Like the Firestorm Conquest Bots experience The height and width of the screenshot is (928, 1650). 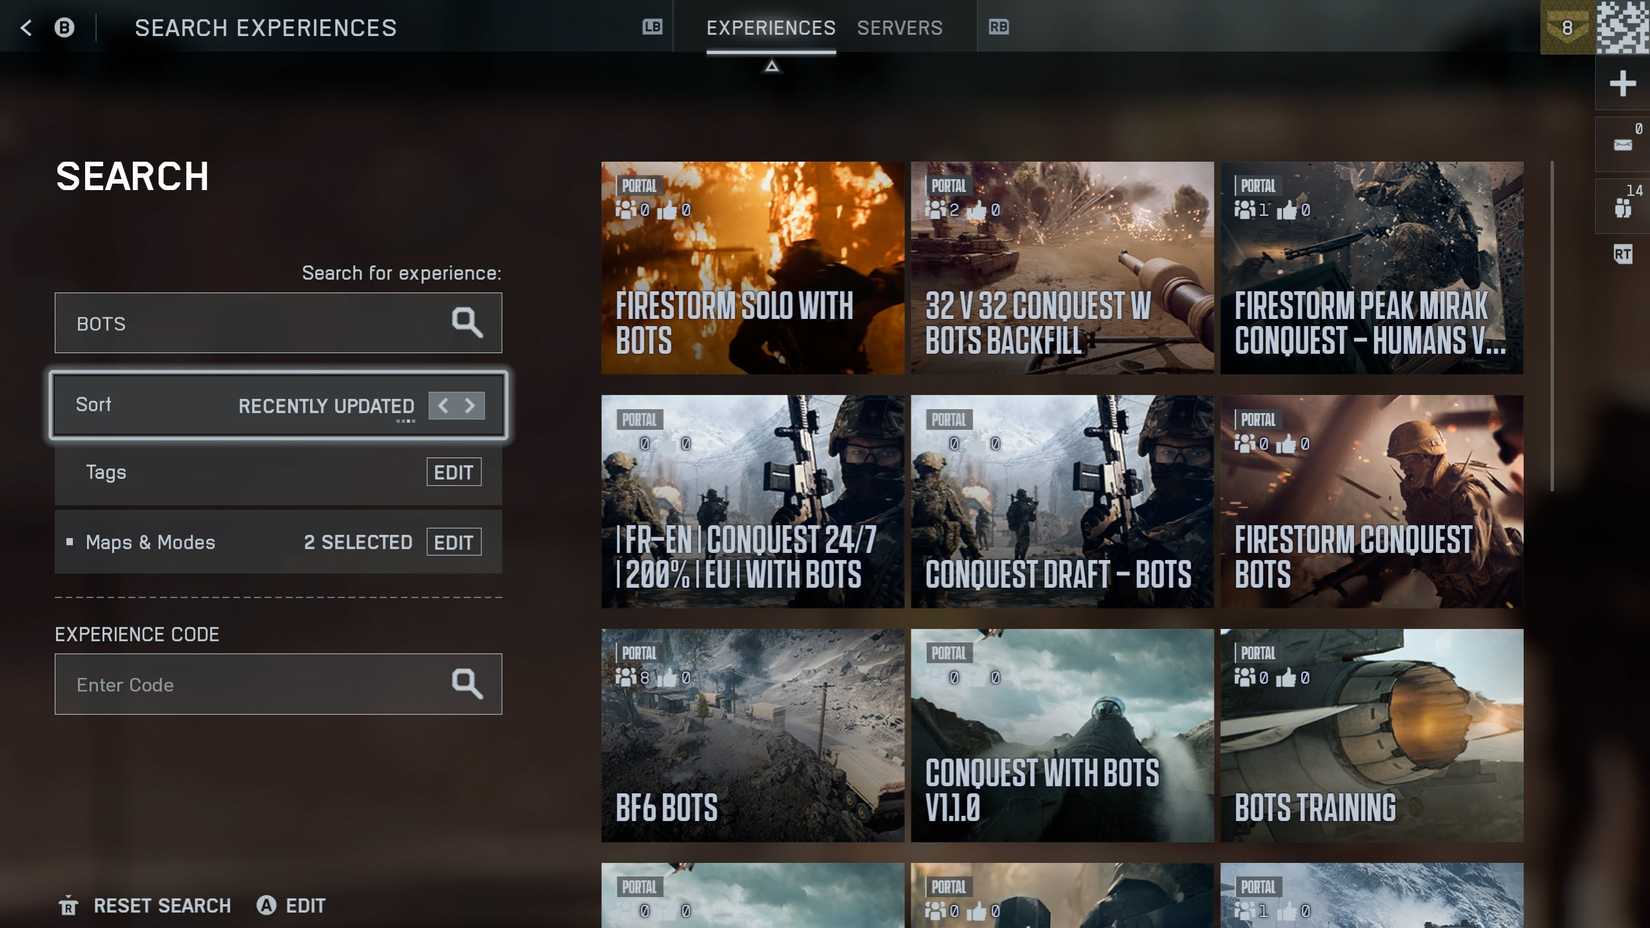pyautogui.click(x=1288, y=444)
